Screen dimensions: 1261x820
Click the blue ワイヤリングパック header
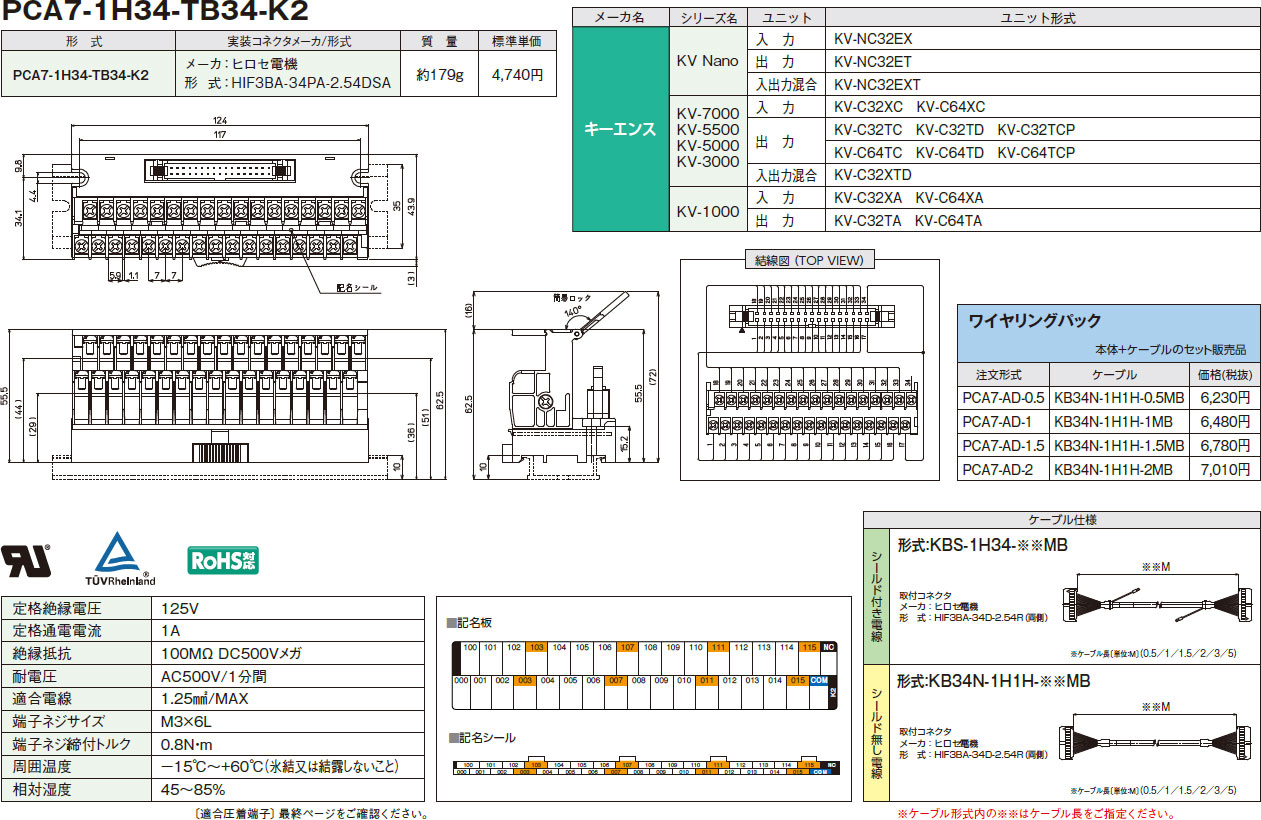point(1108,334)
